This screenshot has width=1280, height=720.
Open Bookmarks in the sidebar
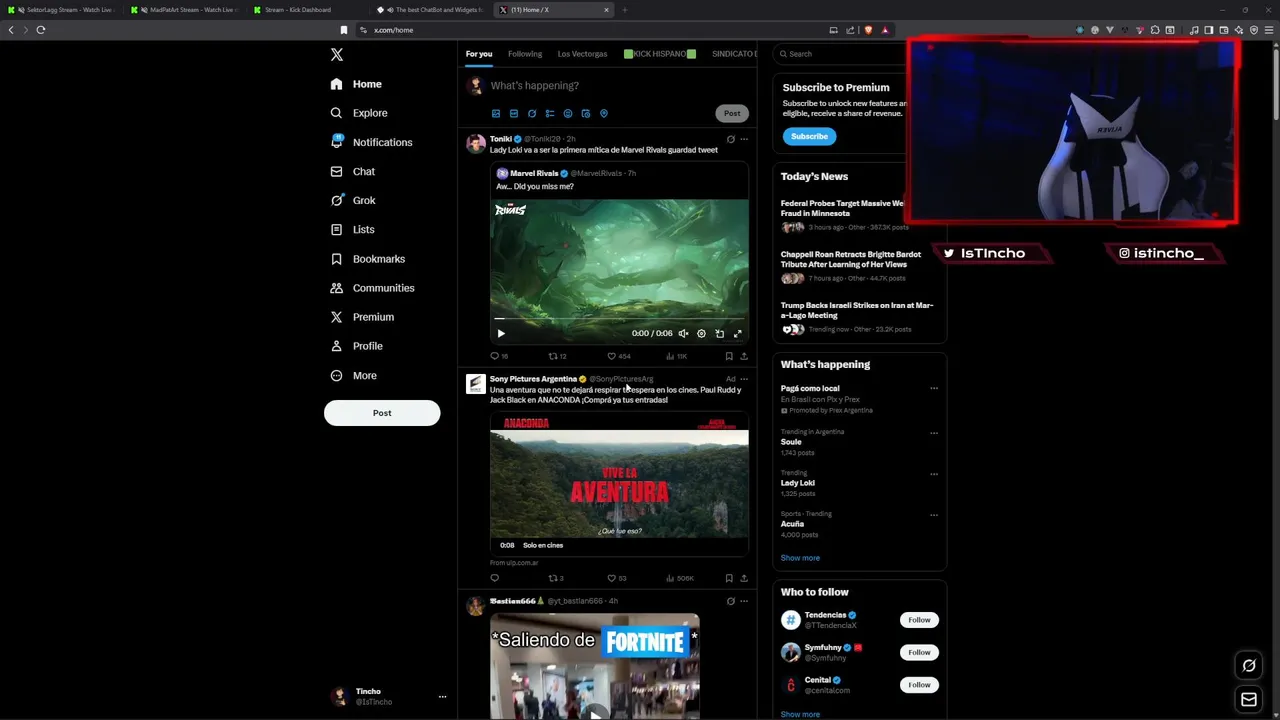[x=367, y=259]
